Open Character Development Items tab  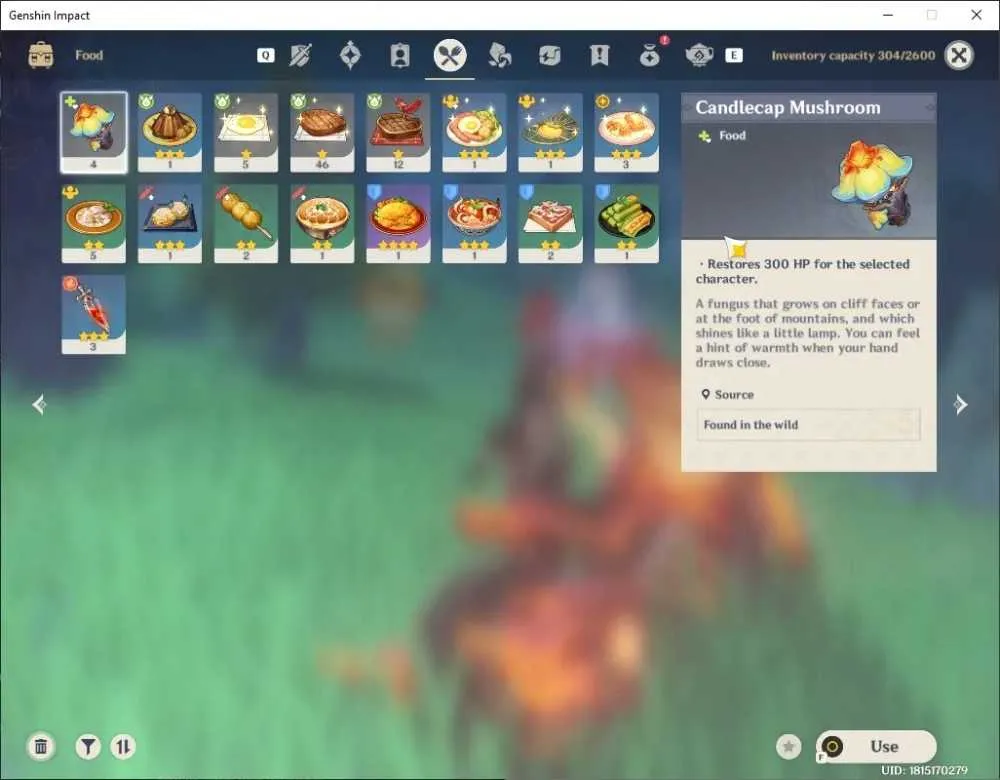pyautogui.click(x=400, y=55)
